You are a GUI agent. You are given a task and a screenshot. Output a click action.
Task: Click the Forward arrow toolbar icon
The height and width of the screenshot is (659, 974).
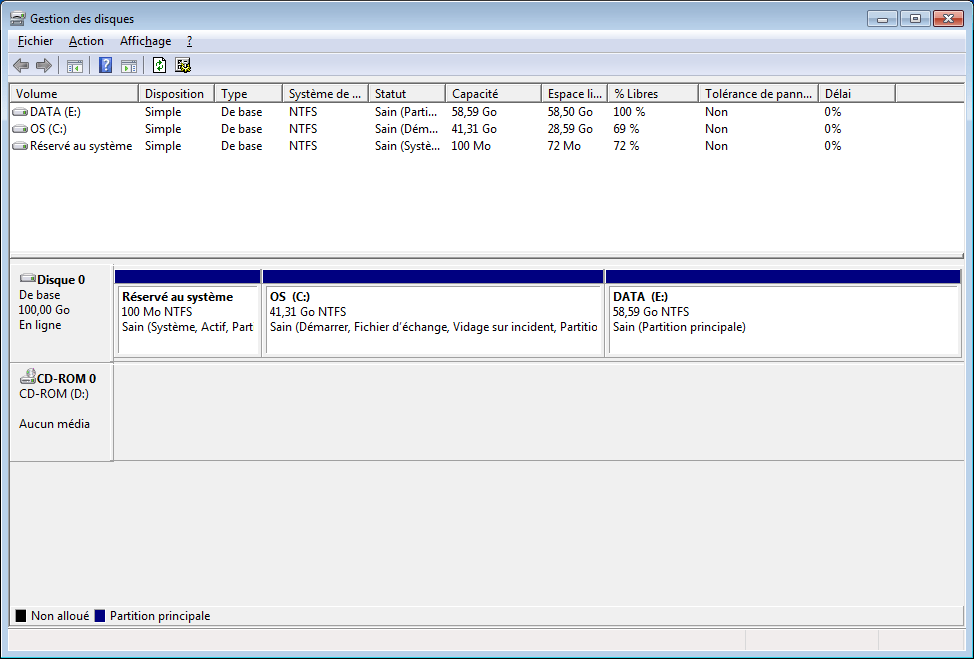(x=43, y=65)
